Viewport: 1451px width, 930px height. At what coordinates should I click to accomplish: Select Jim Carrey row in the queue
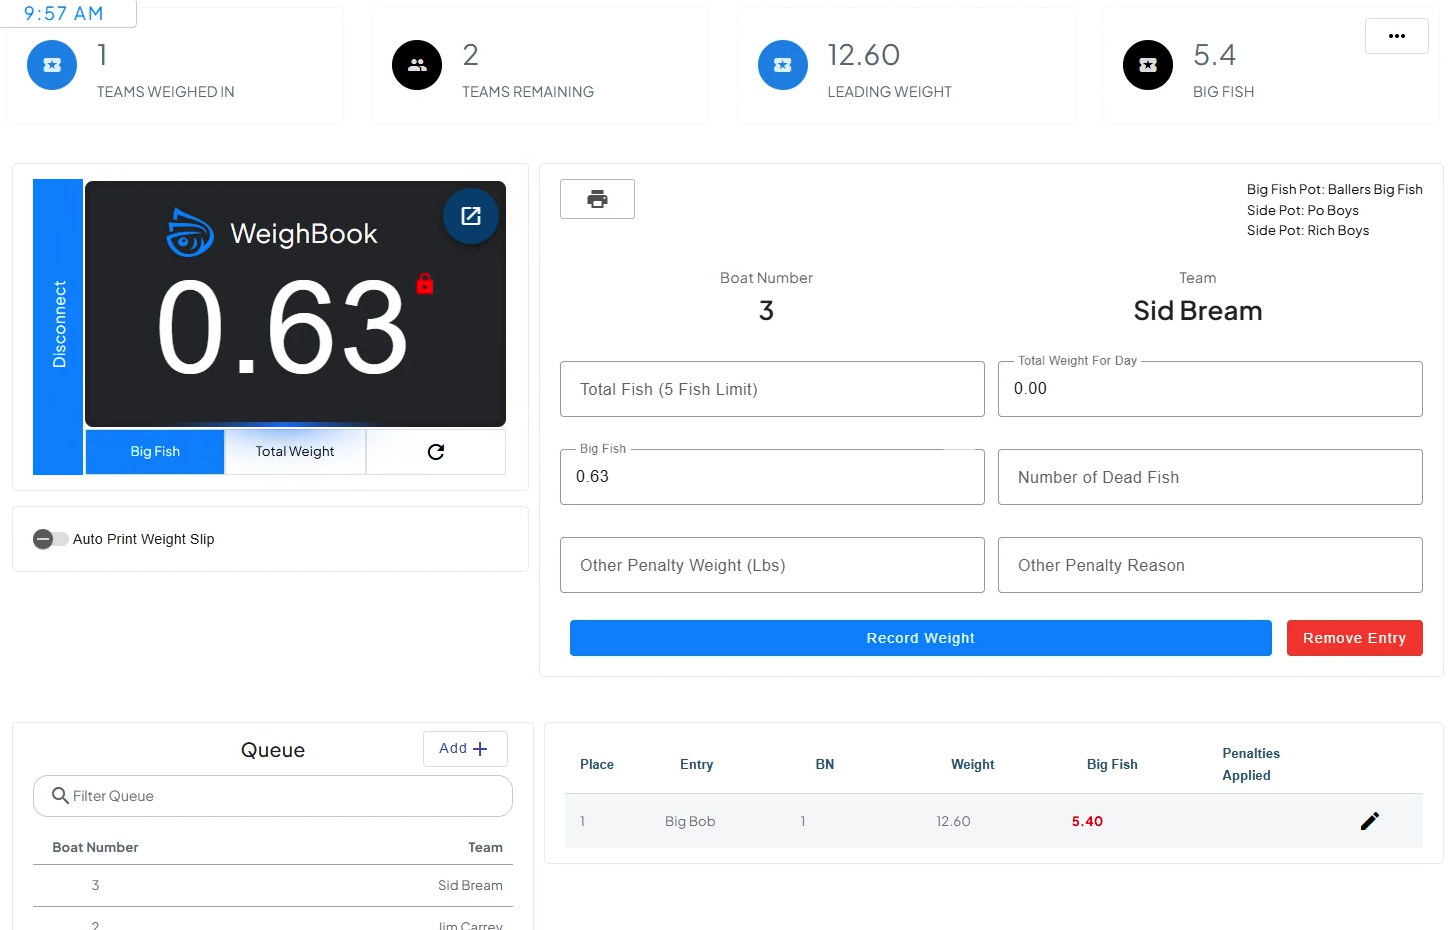tap(273, 920)
